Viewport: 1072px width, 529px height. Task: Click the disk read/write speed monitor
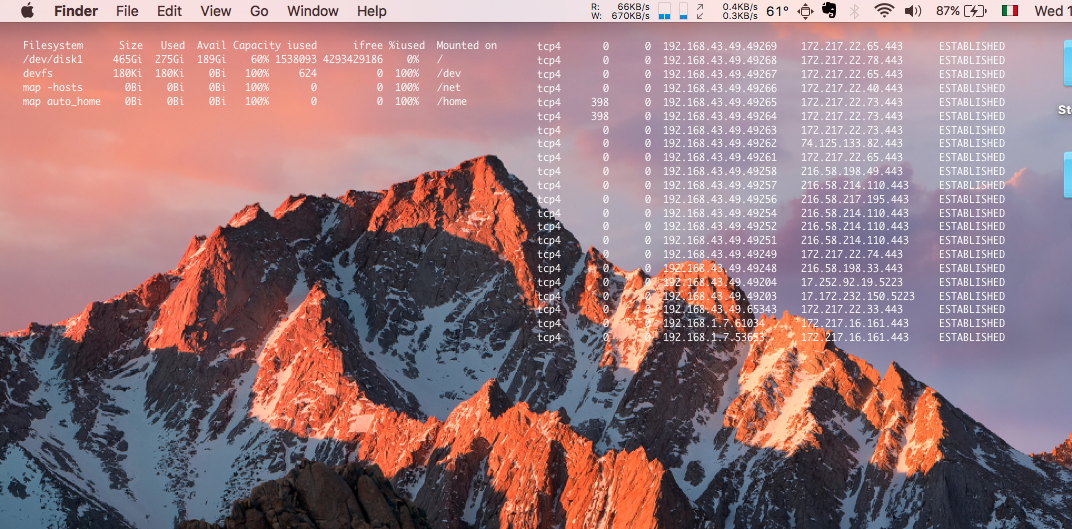click(621, 10)
